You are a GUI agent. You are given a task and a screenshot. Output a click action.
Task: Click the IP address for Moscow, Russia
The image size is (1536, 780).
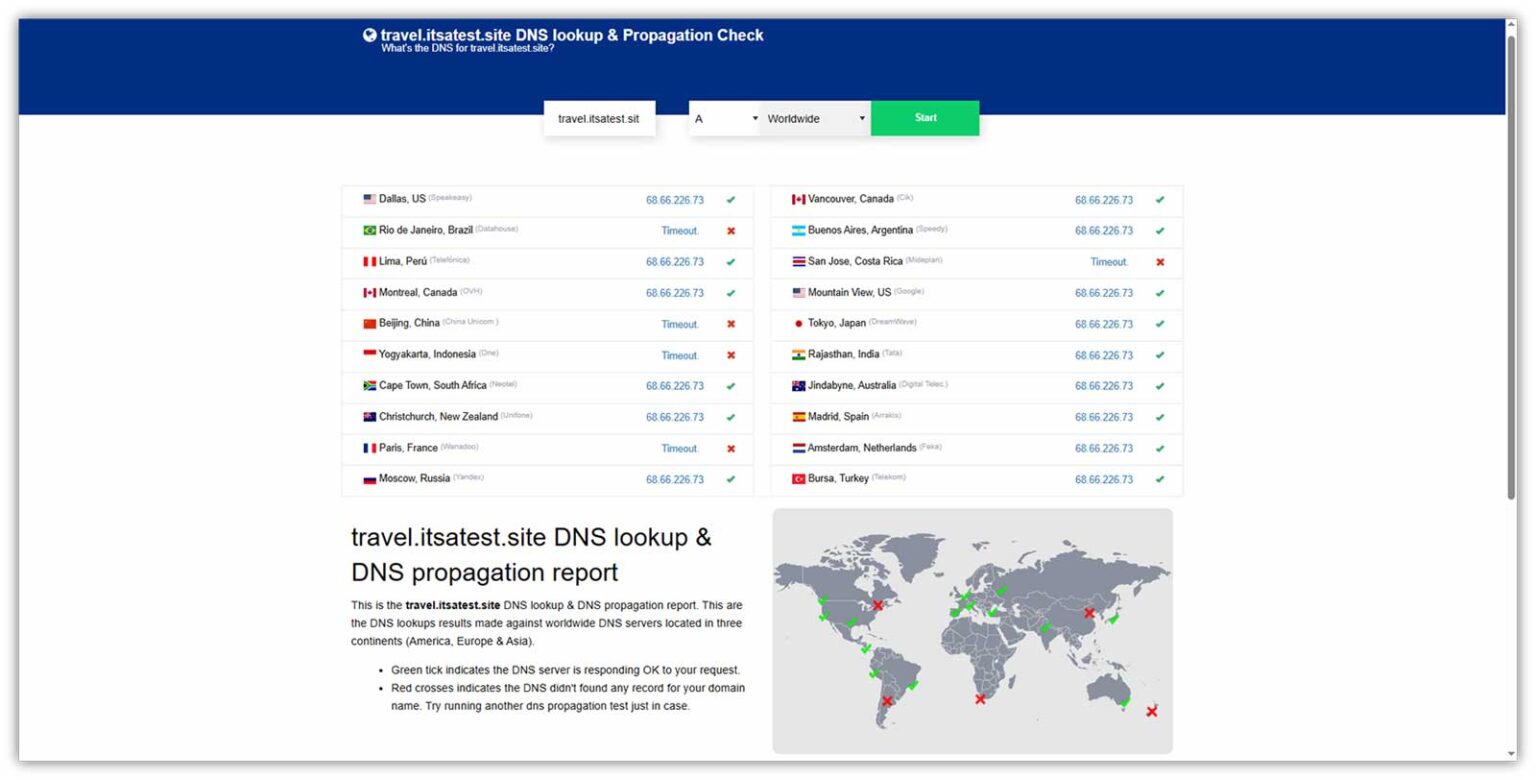point(674,480)
